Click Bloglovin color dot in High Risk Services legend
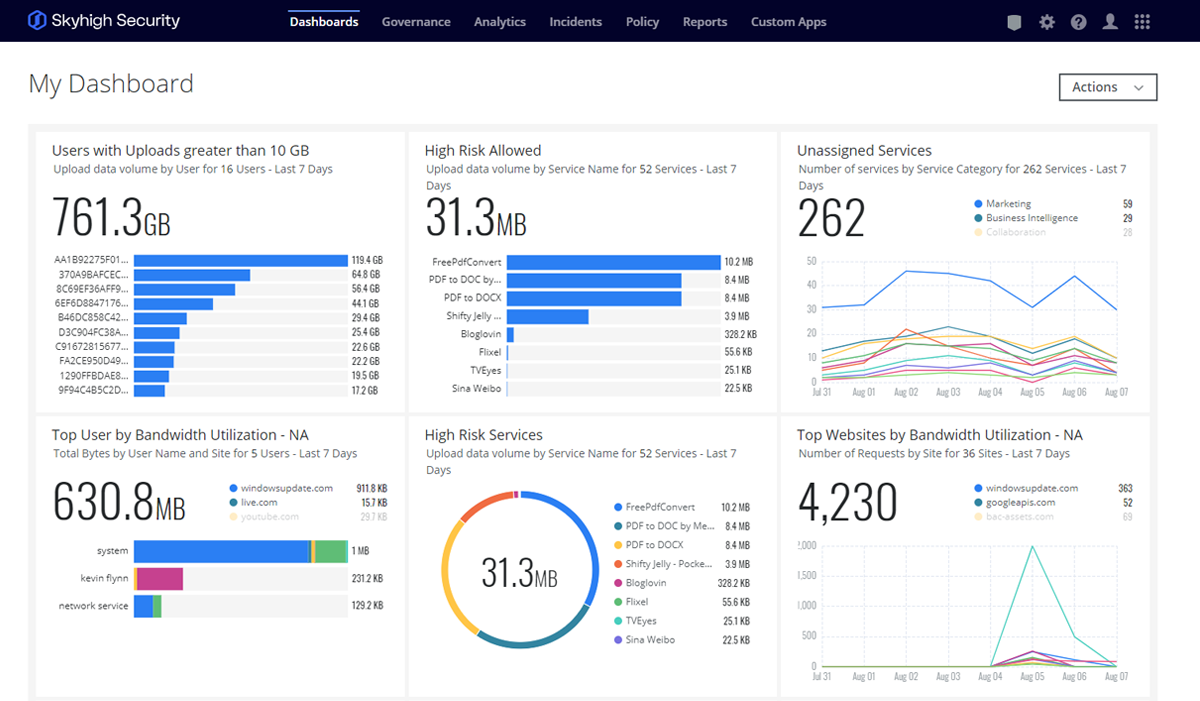This screenshot has height=701, width=1200. pyautogui.click(x=617, y=583)
